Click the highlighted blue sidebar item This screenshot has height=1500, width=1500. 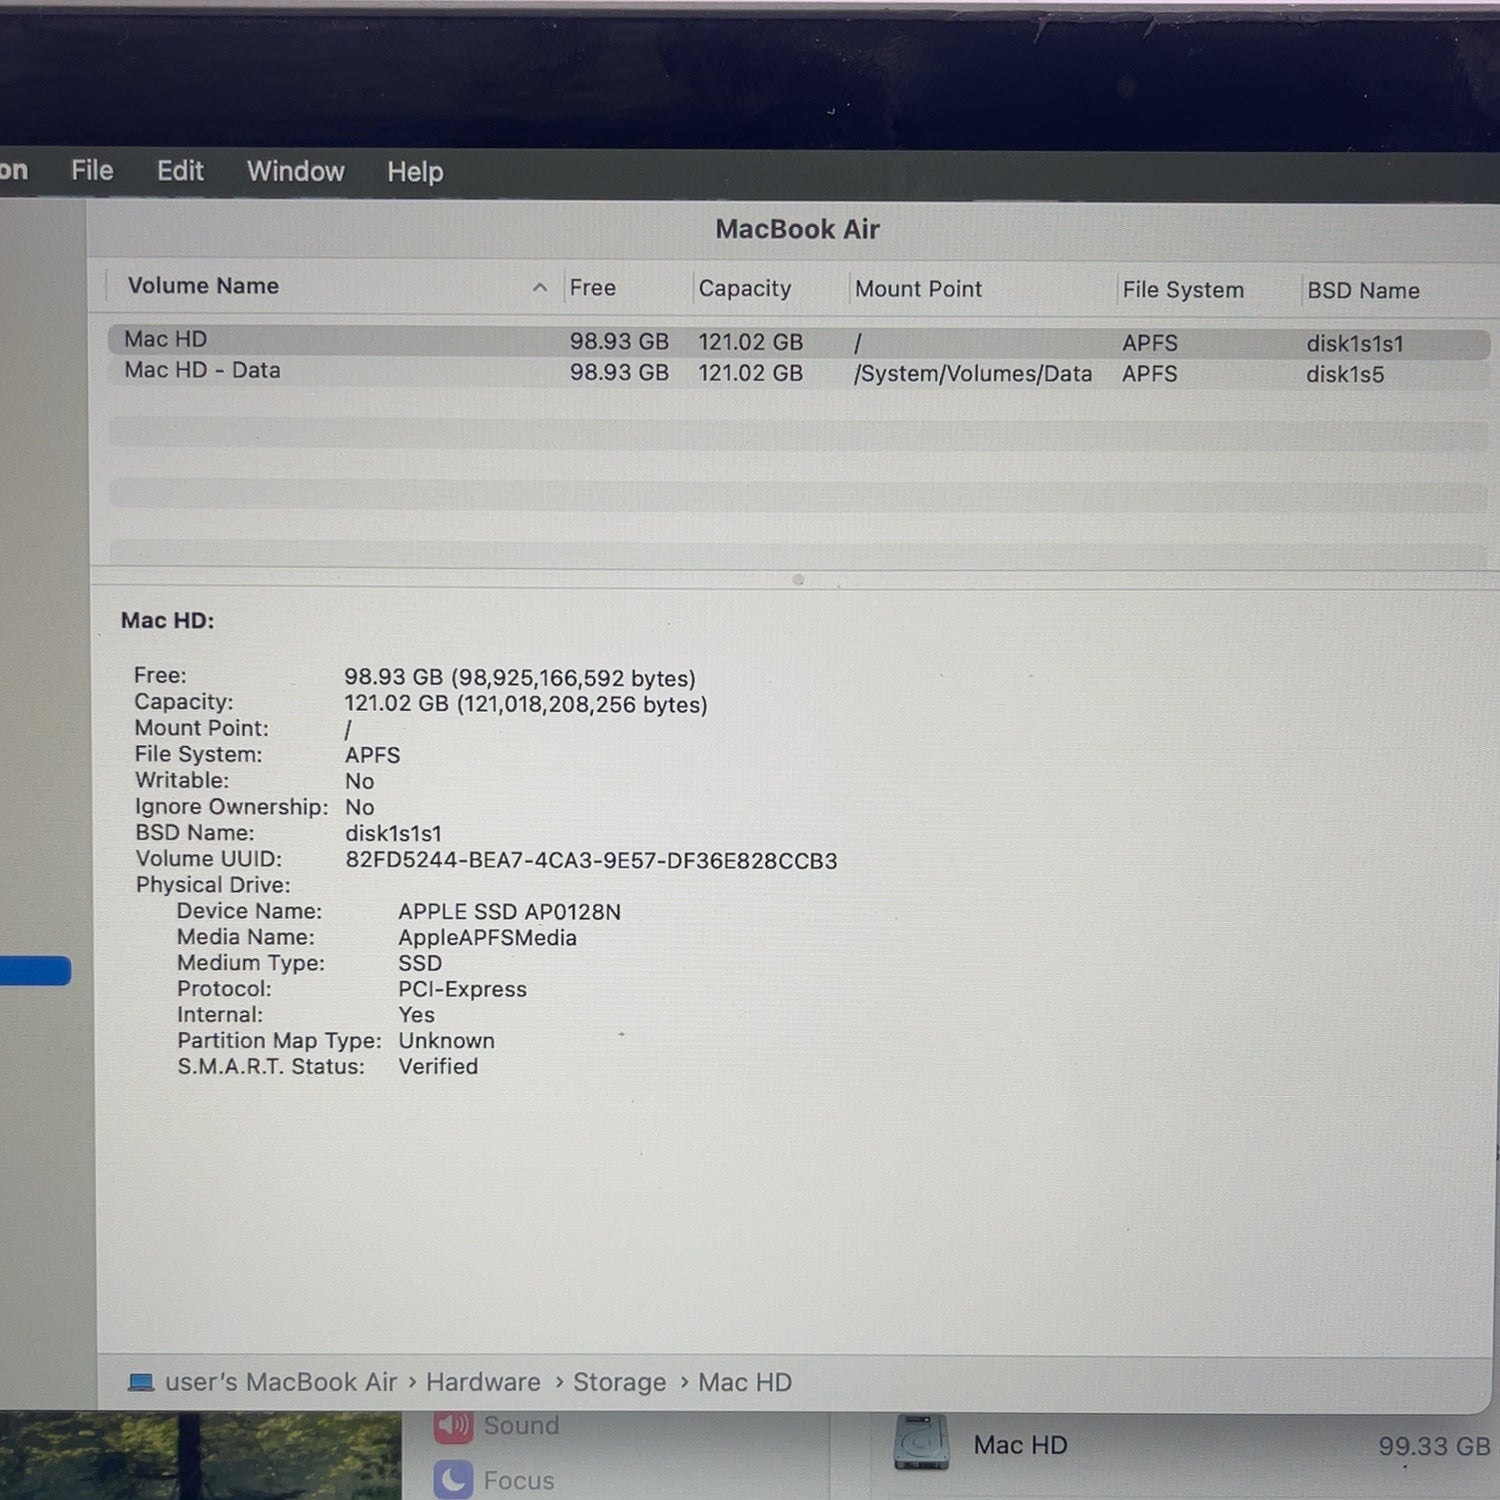pyautogui.click(x=35, y=971)
